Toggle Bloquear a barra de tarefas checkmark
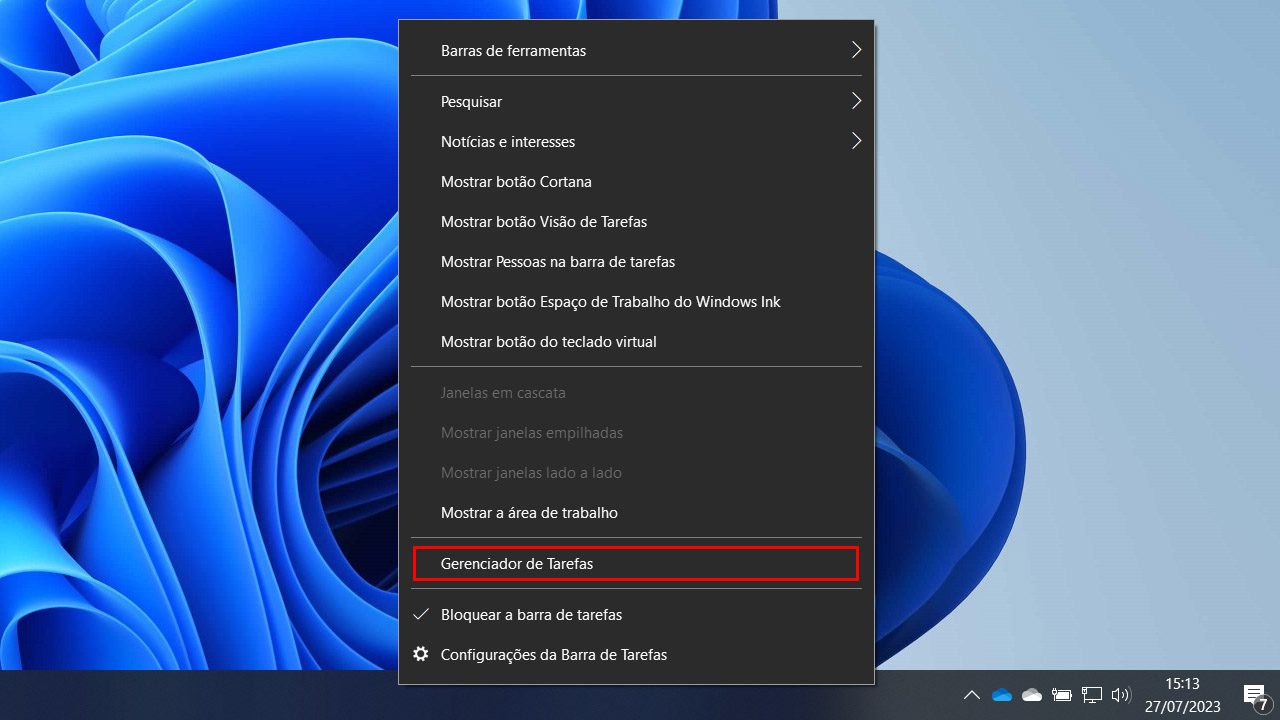This screenshot has width=1280, height=720. point(636,615)
